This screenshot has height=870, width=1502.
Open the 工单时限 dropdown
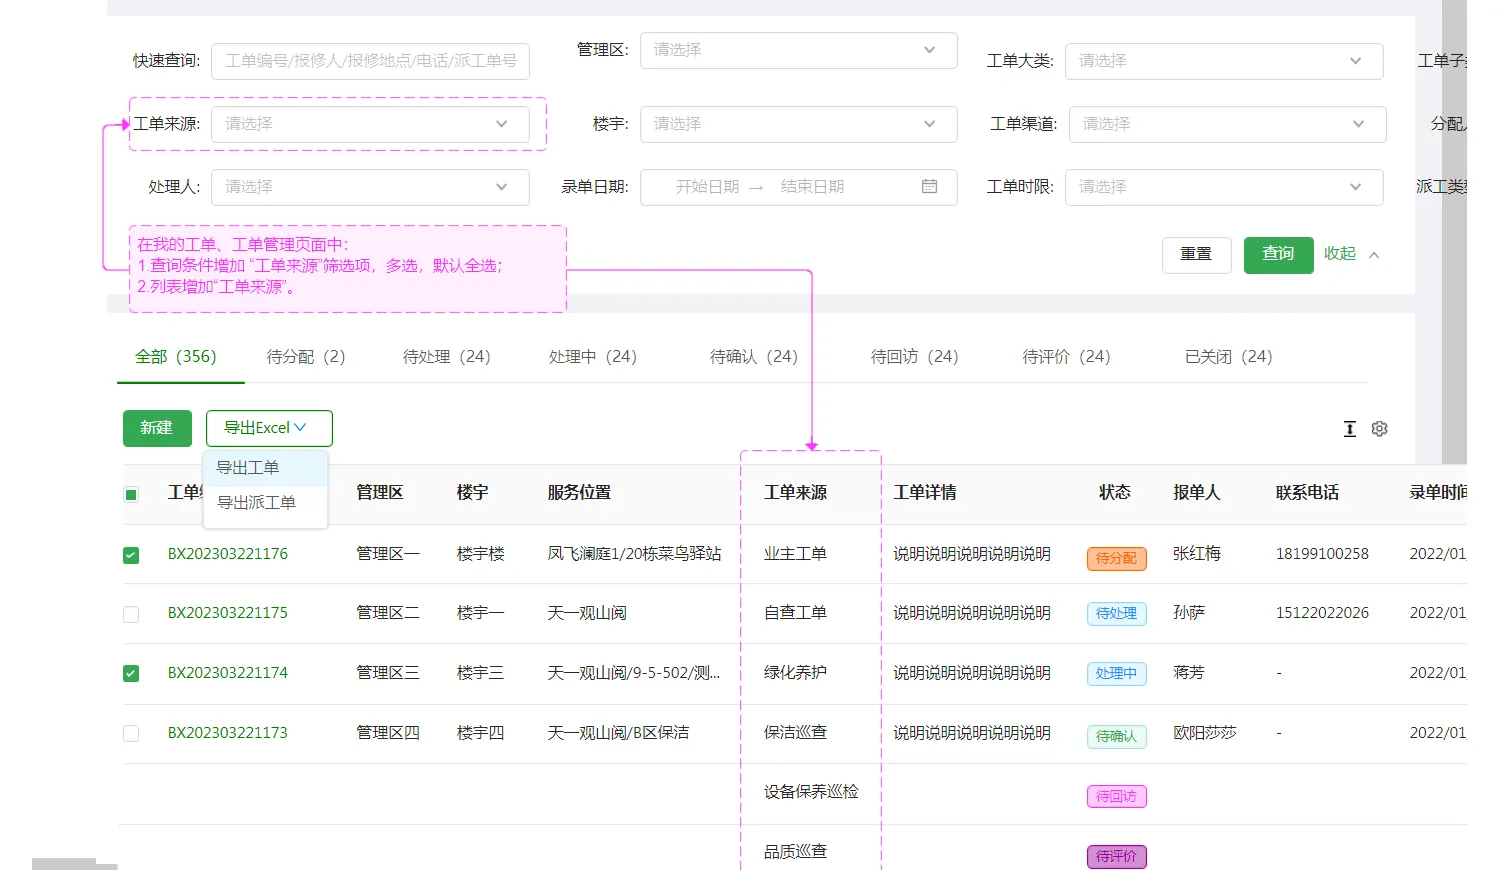pyautogui.click(x=1224, y=187)
